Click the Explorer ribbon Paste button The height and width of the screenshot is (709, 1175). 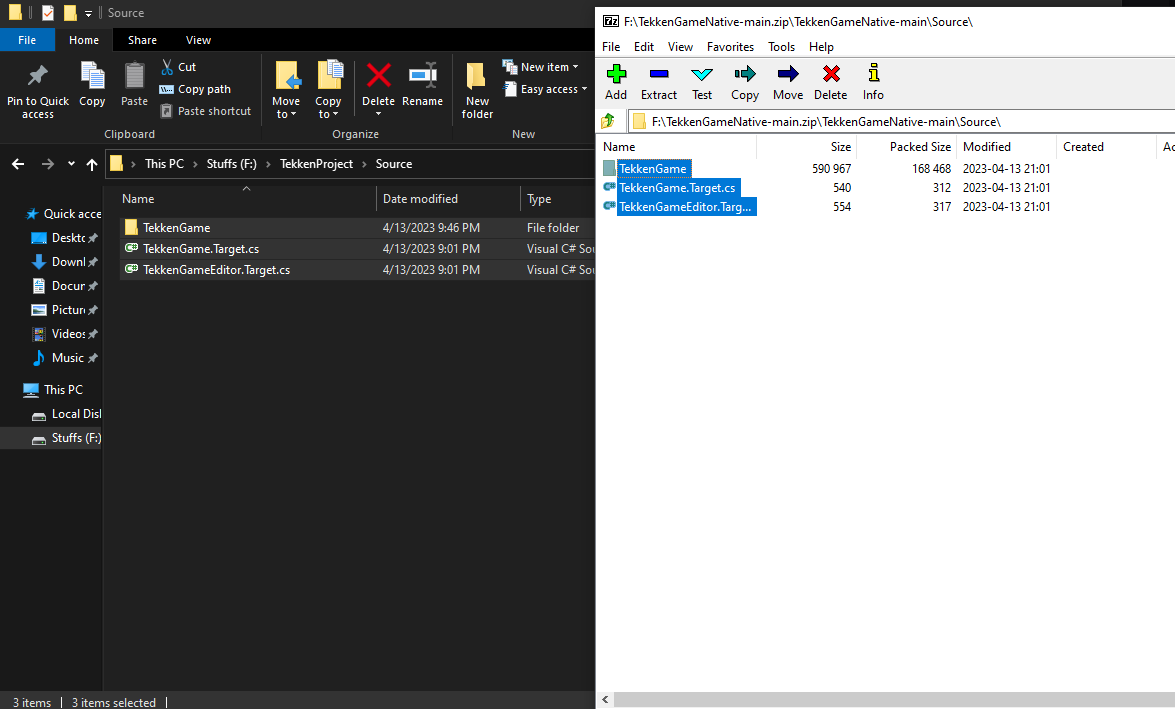[134, 84]
